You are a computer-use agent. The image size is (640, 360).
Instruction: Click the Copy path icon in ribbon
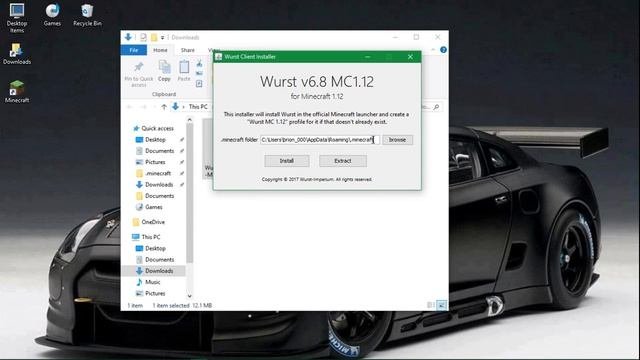(199, 73)
